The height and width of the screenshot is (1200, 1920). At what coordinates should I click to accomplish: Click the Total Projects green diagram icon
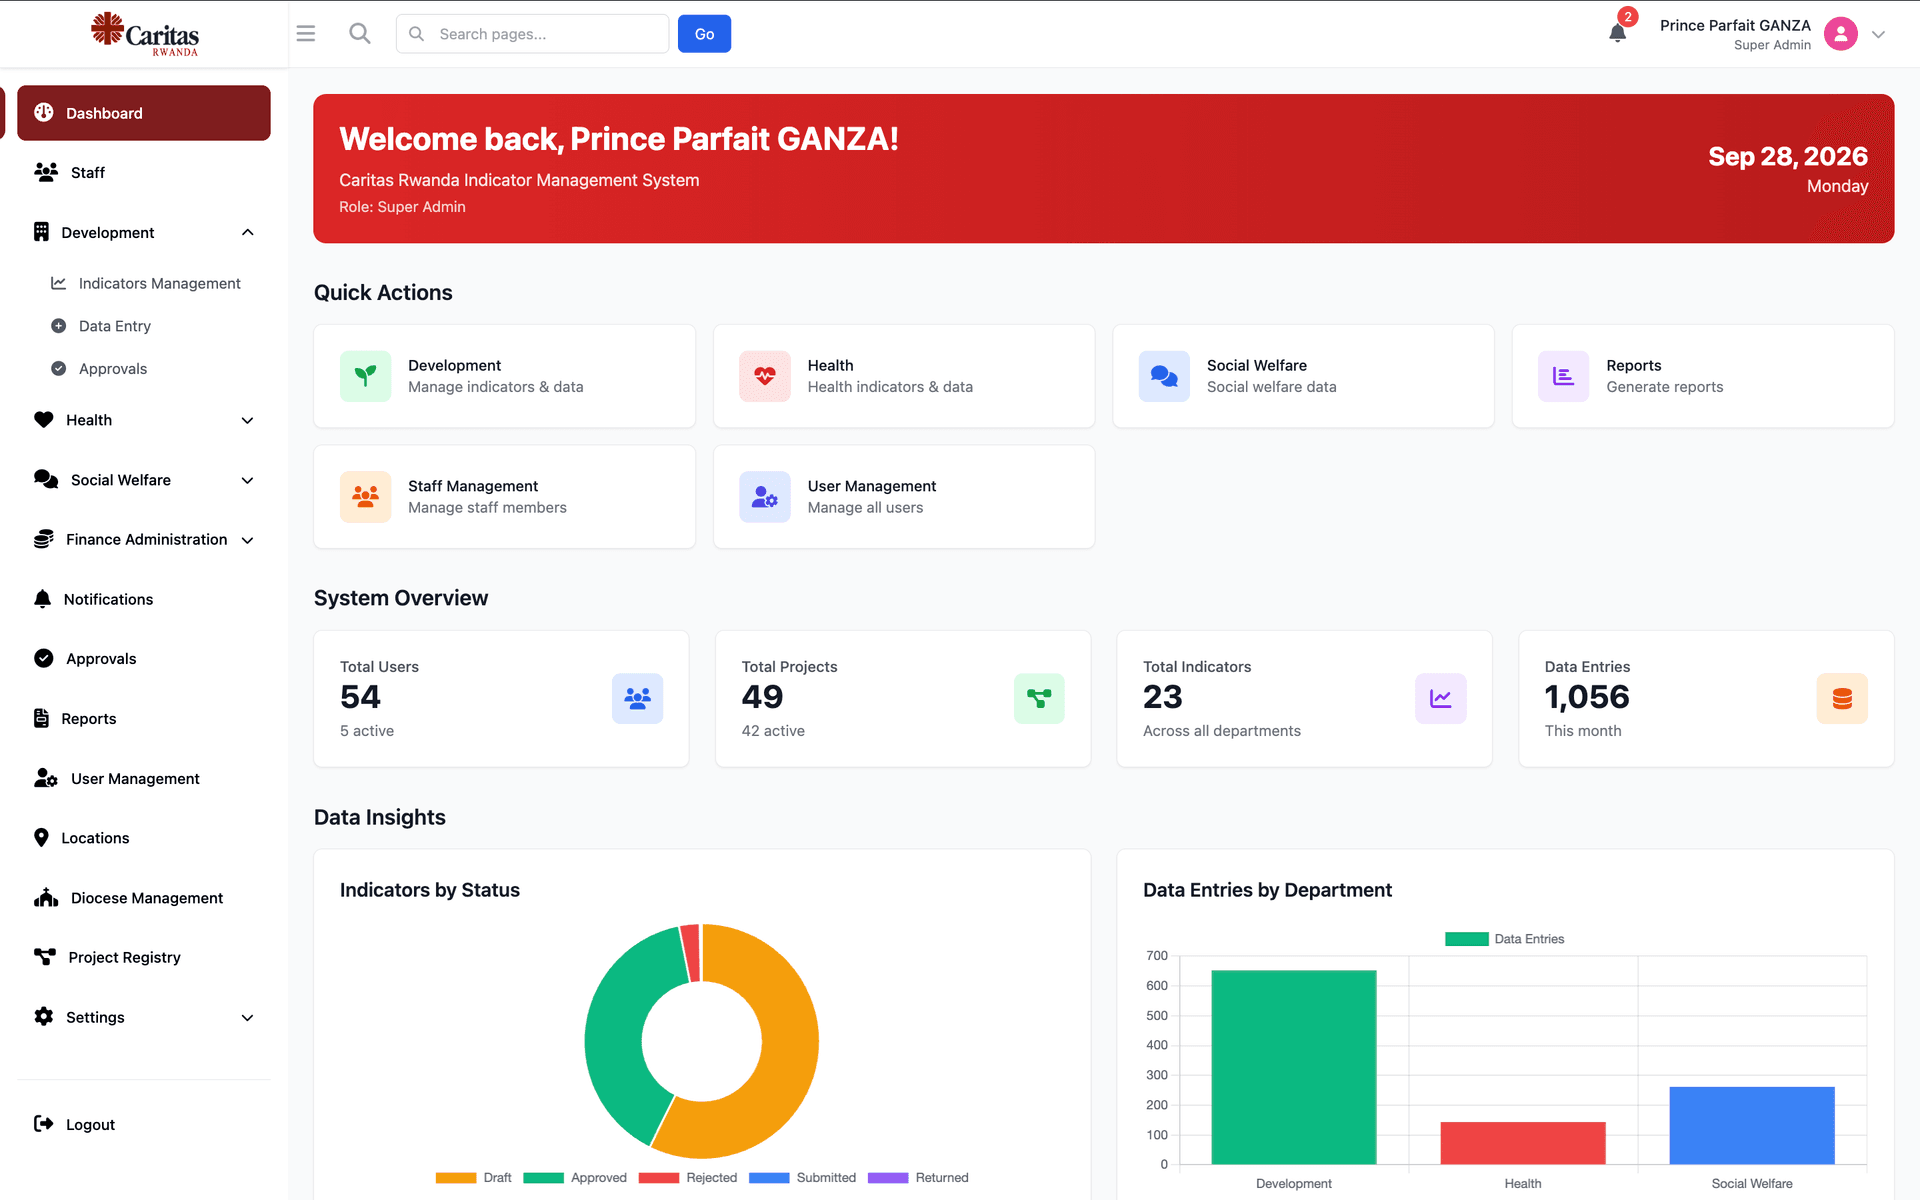(x=1039, y=698)
